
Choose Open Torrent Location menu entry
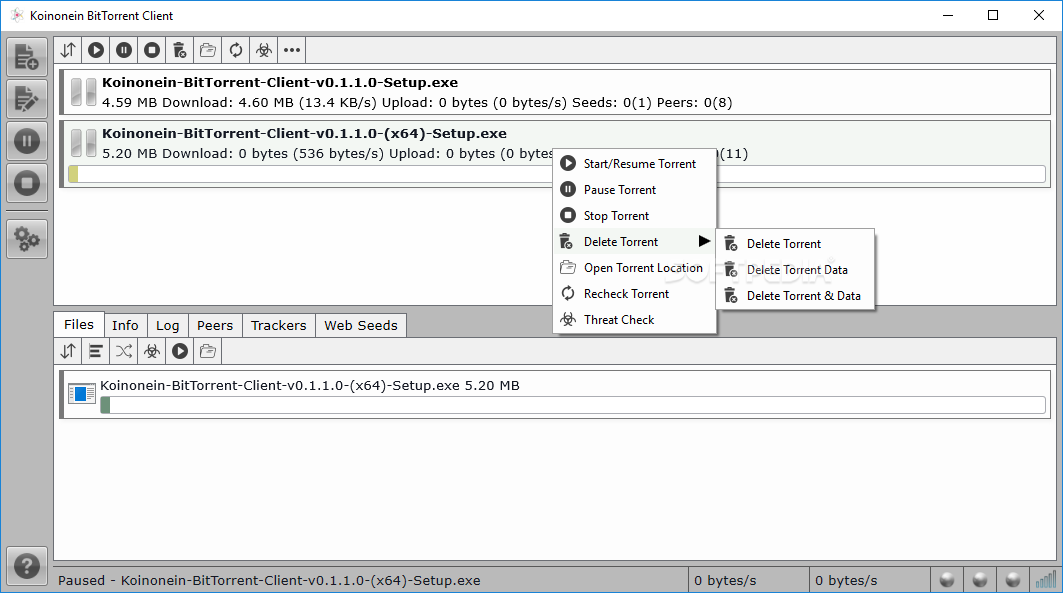pyautogui.click(x=635, y=268)
